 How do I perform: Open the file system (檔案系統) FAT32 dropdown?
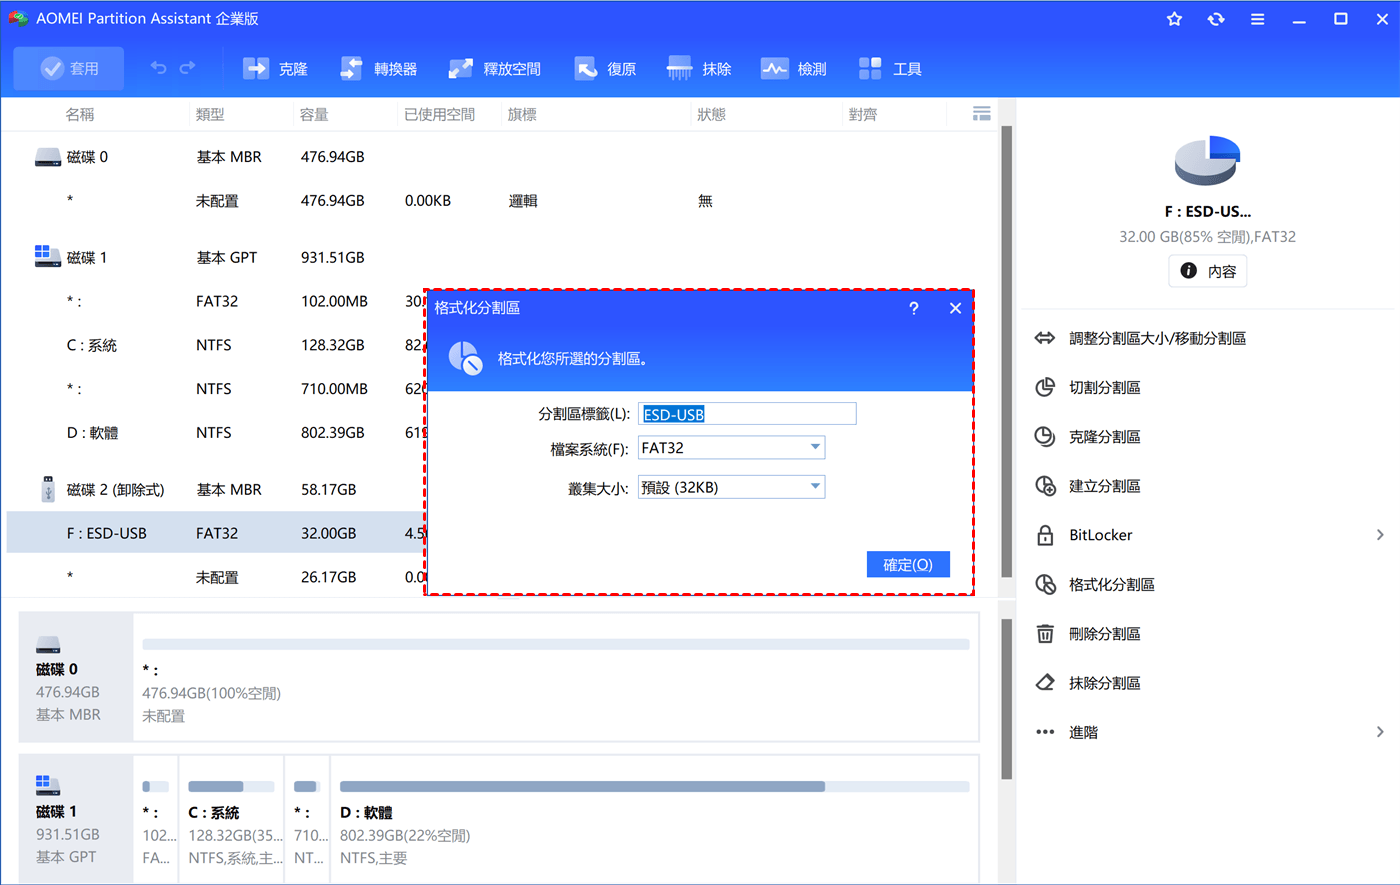pos(731,447)
